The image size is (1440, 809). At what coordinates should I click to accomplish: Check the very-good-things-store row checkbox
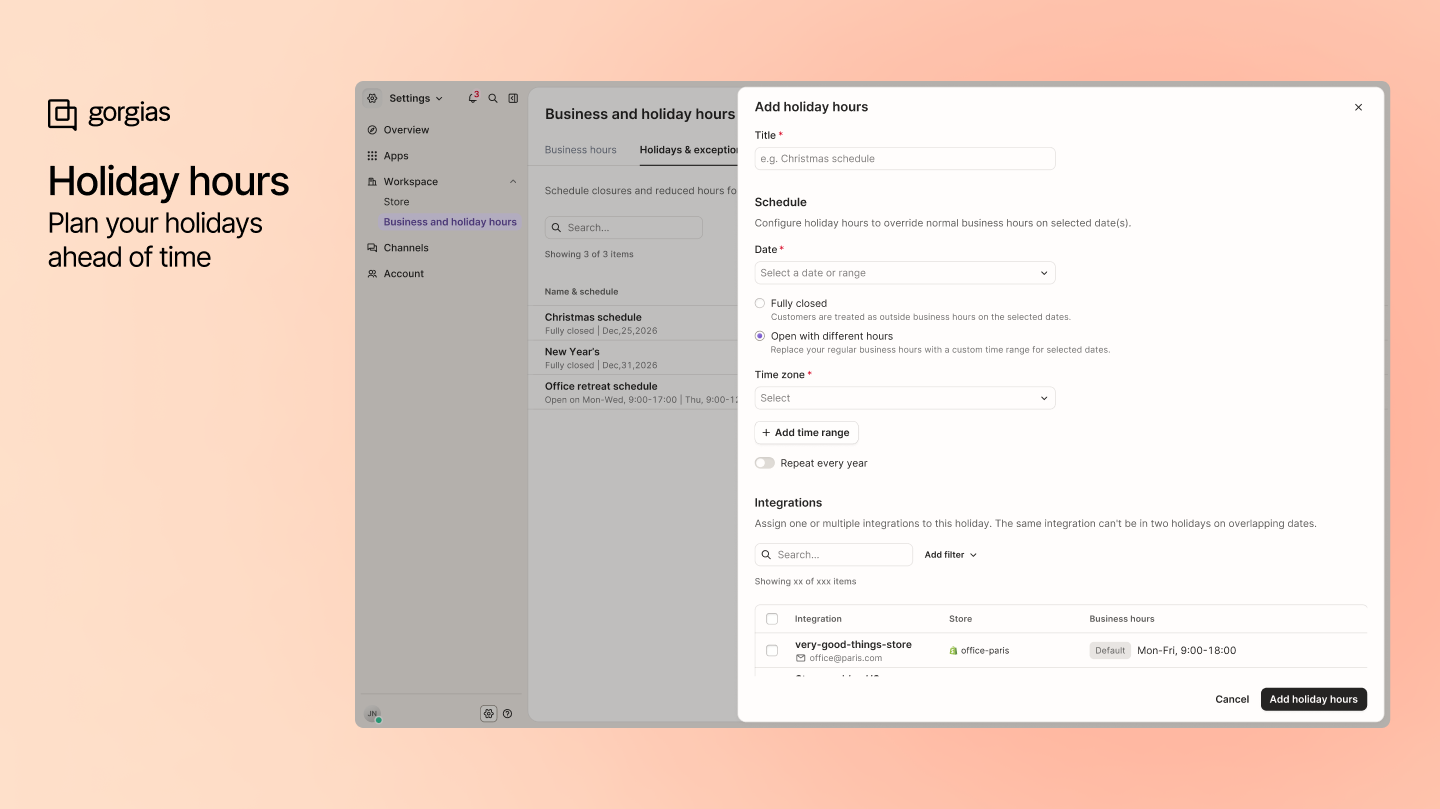pyautogui.click(x=772, y=651)
